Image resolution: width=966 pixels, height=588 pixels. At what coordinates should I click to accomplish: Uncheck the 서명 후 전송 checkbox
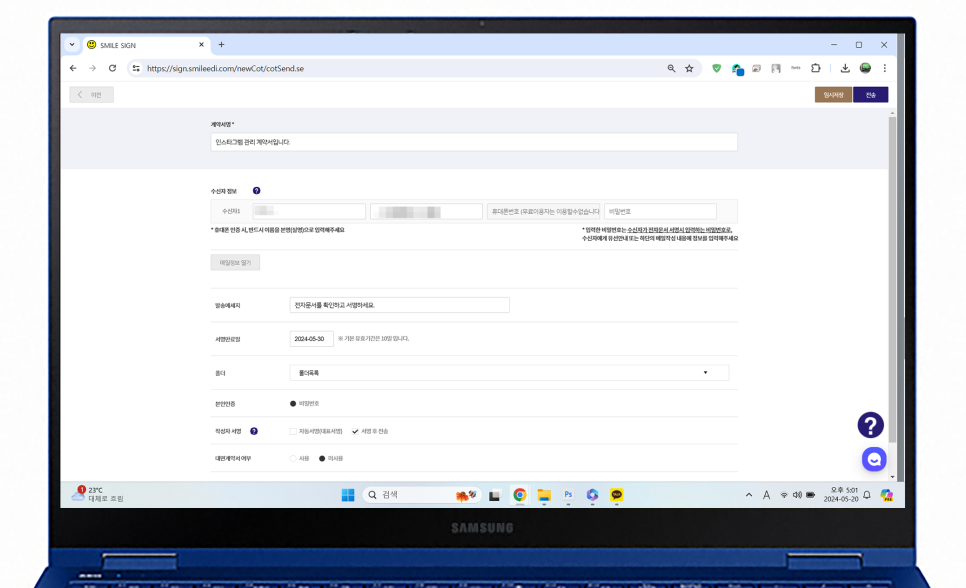pyautogui.click(x=355, y=431)
